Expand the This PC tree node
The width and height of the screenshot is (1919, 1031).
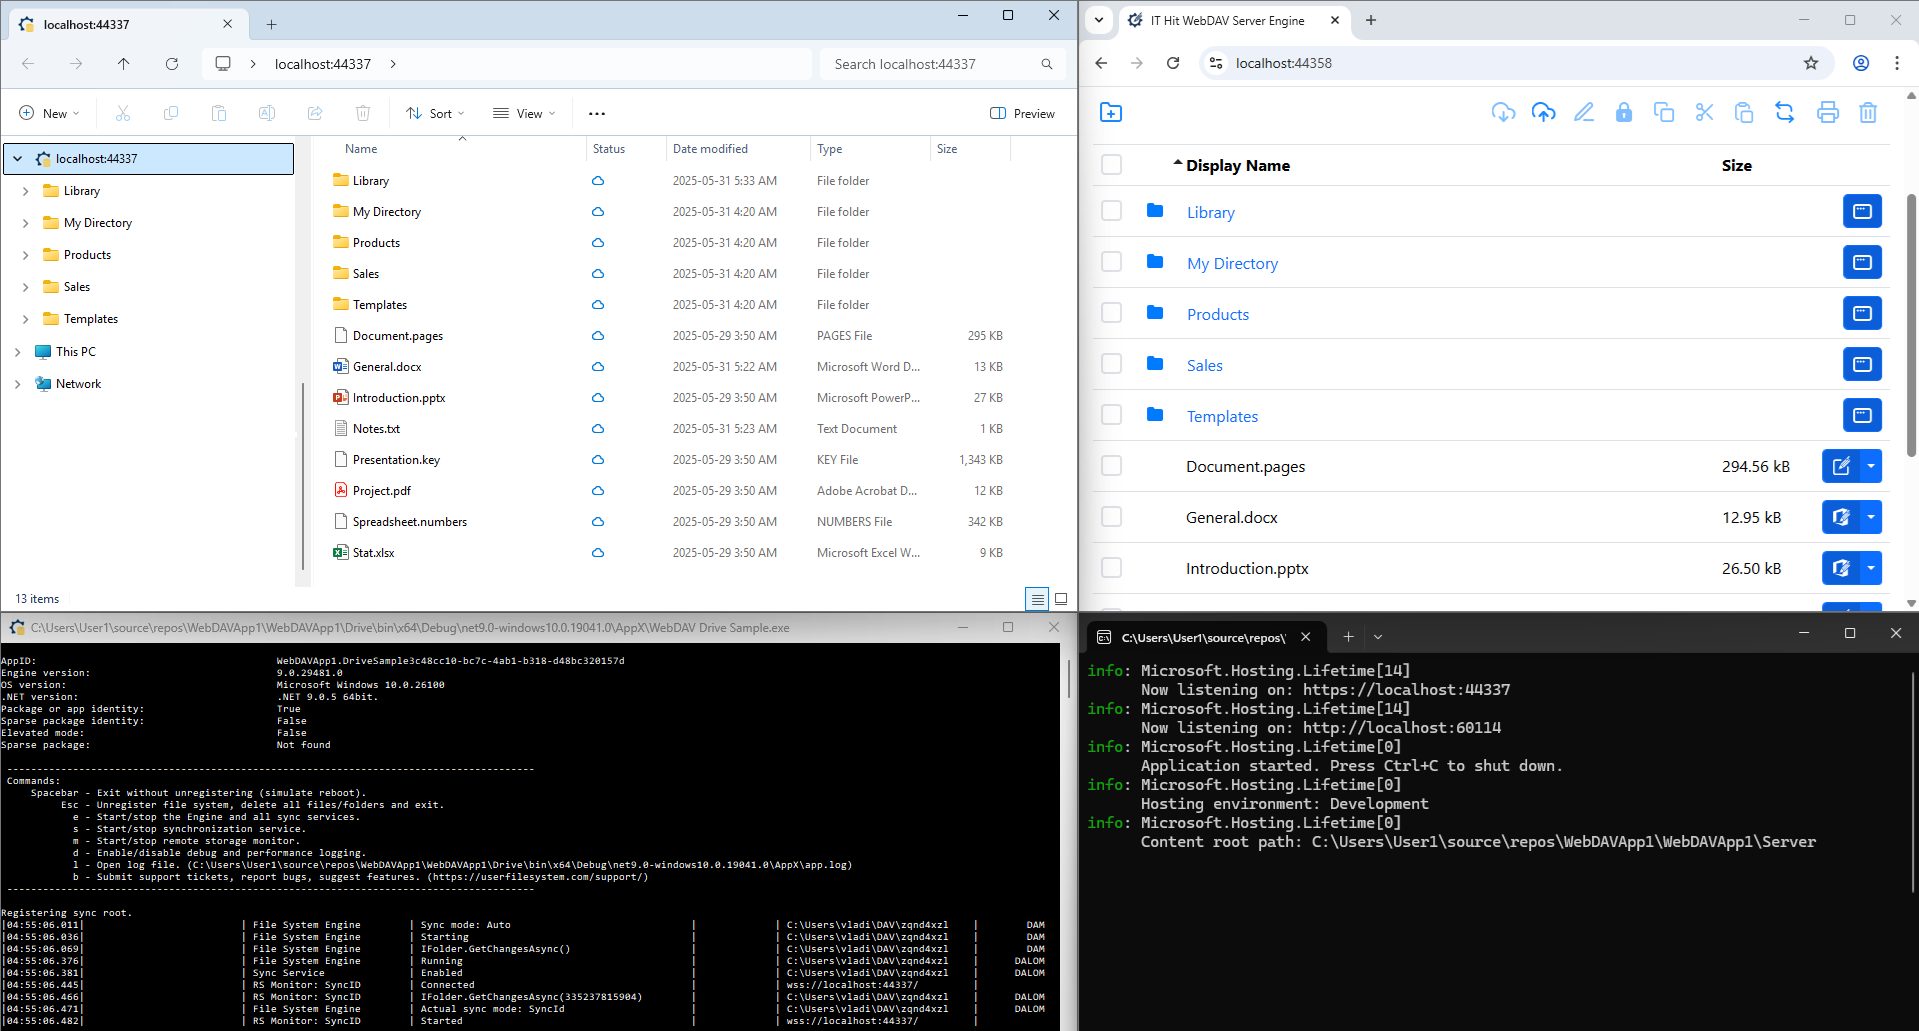pyautogui.click(x=17, y=352)
